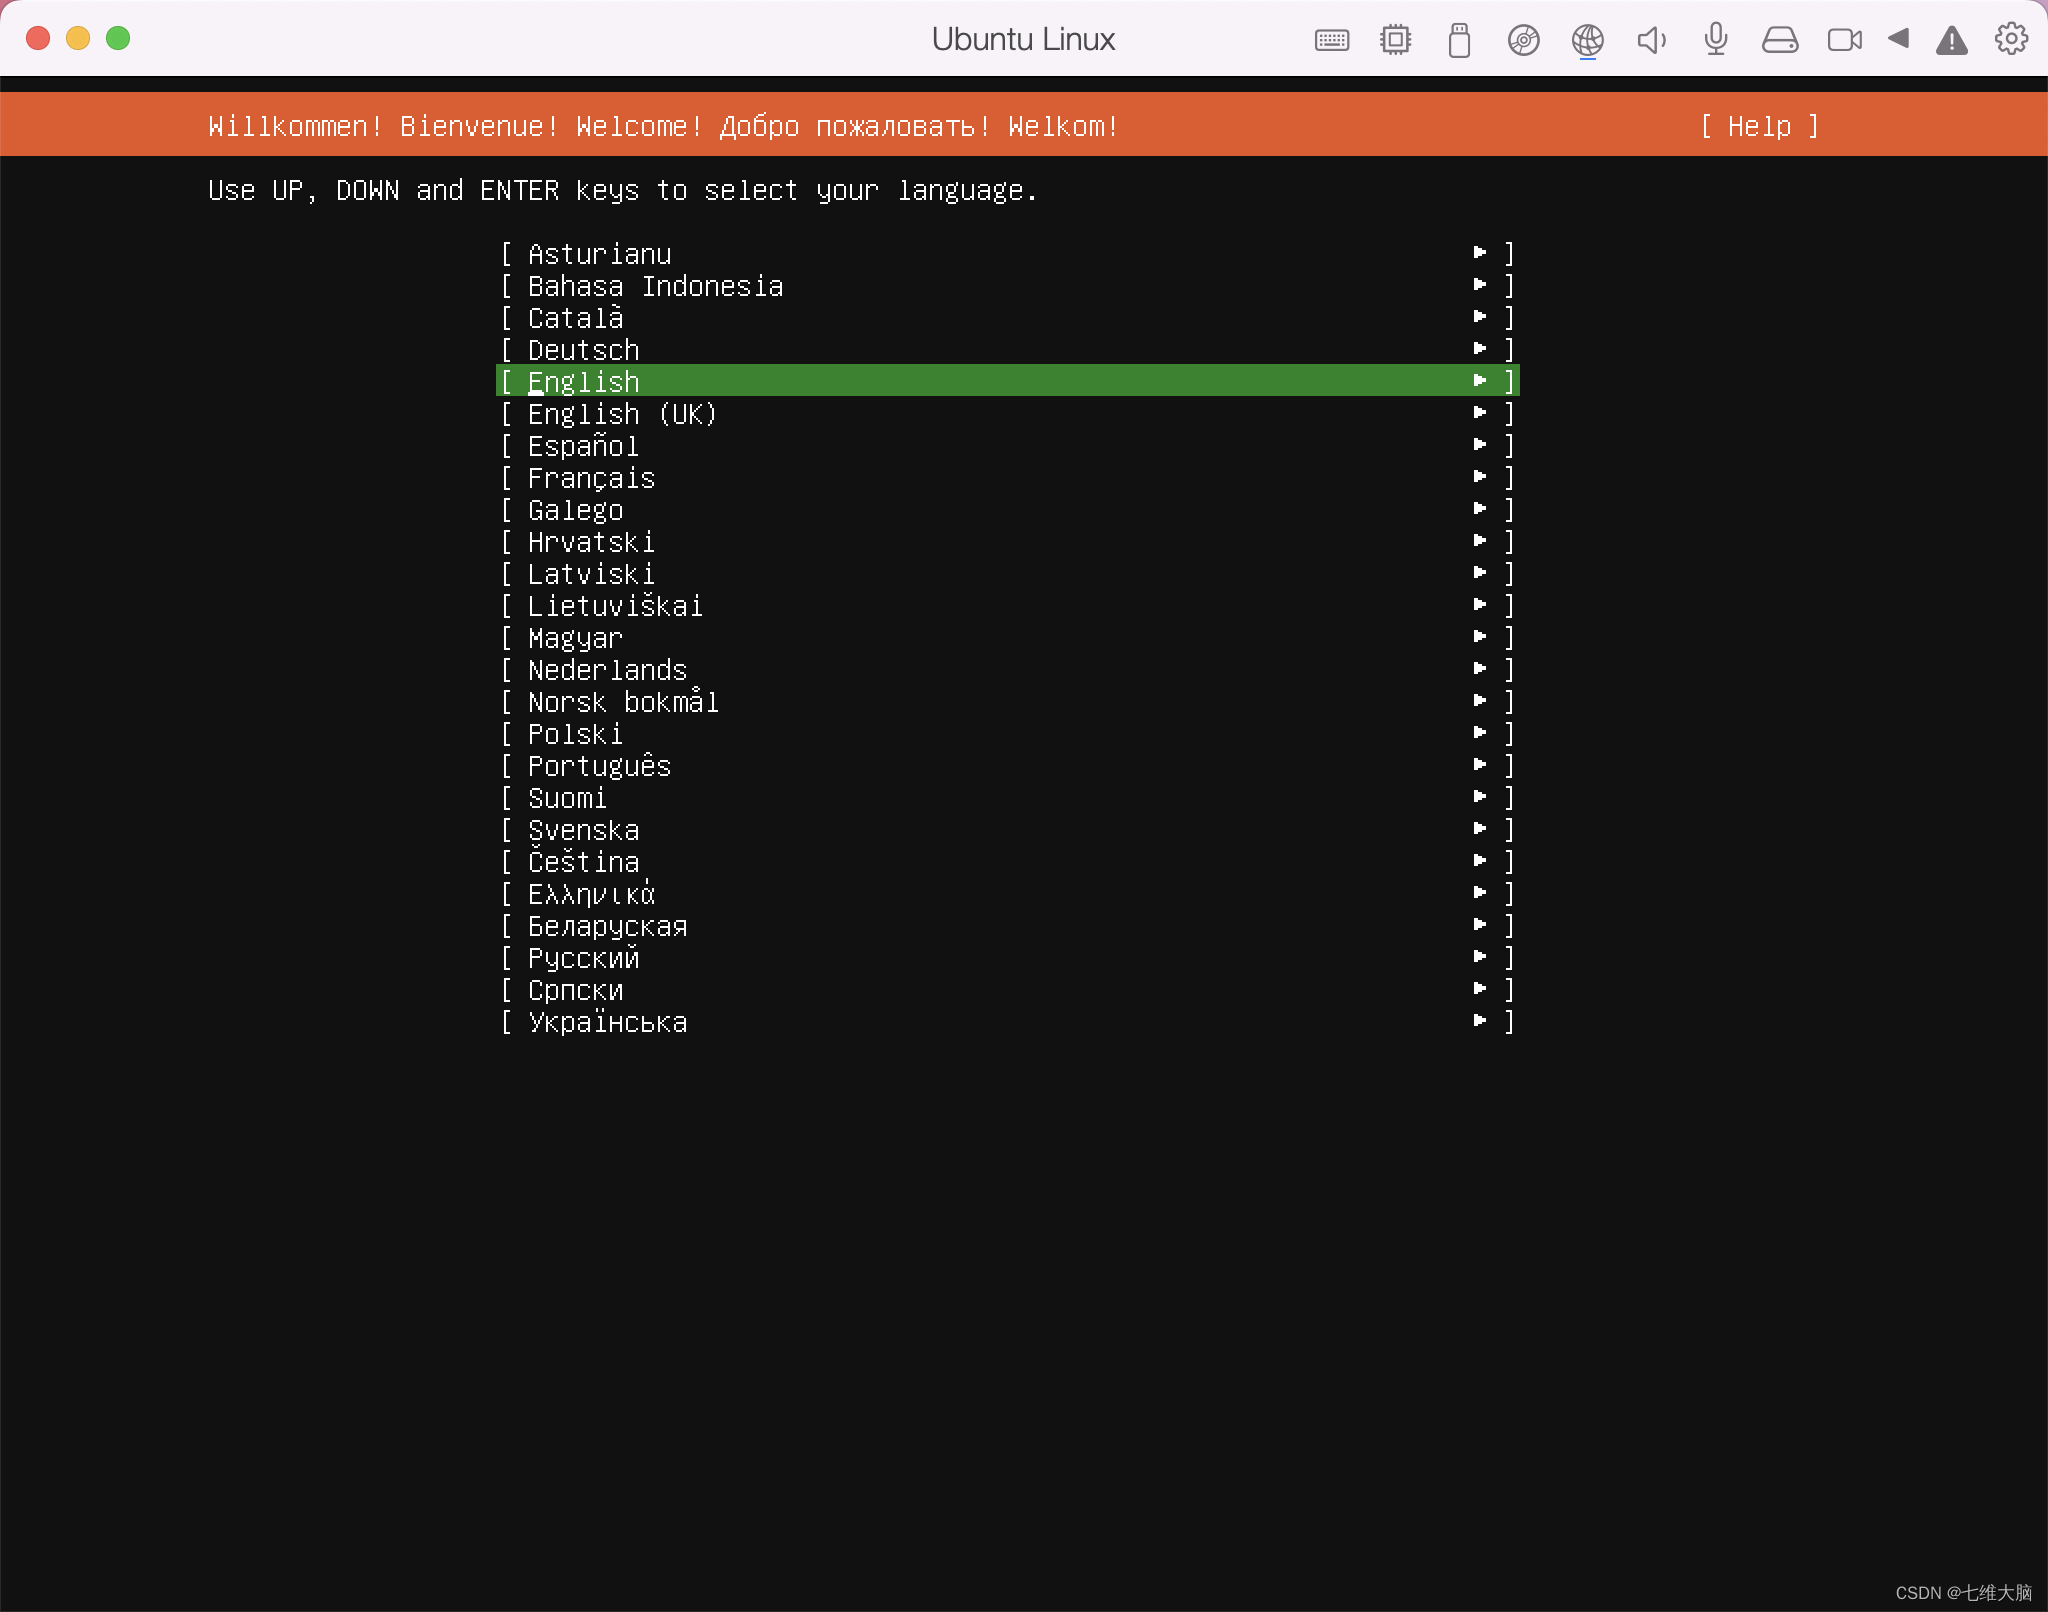Open the USB device icon

click(1459, 40)
